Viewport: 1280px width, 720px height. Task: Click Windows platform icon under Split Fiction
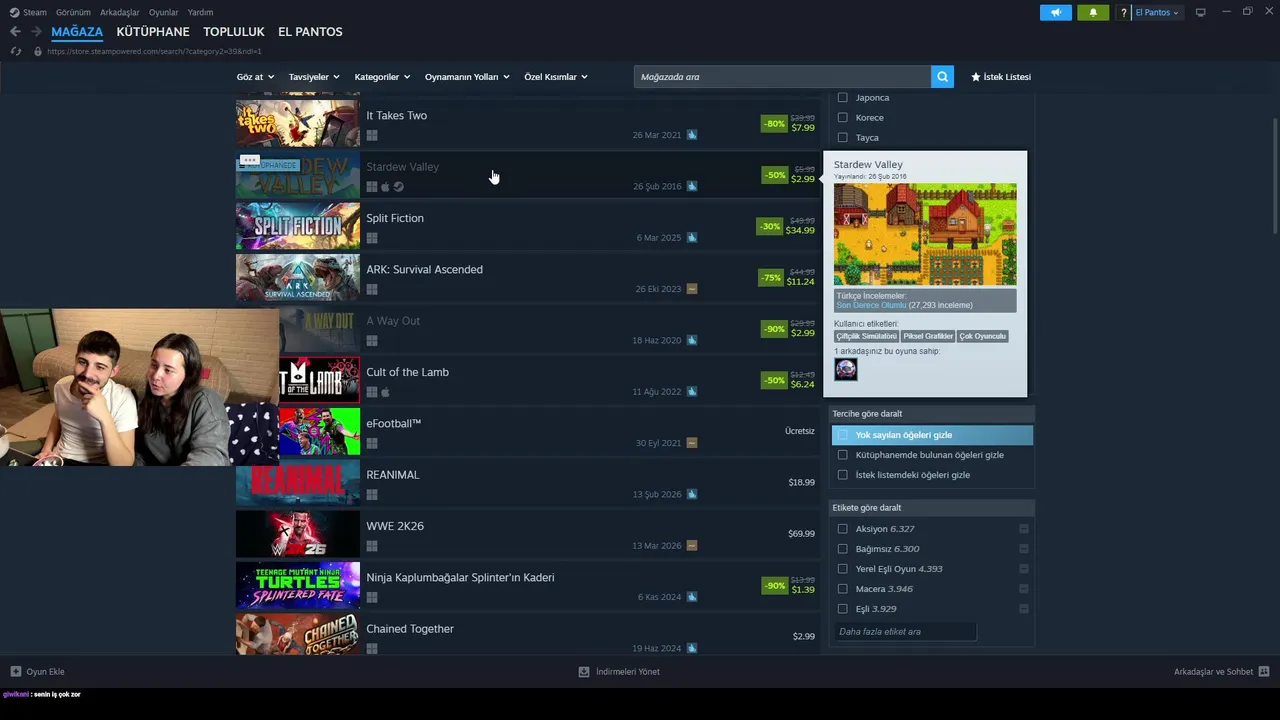tap(372, 238)
